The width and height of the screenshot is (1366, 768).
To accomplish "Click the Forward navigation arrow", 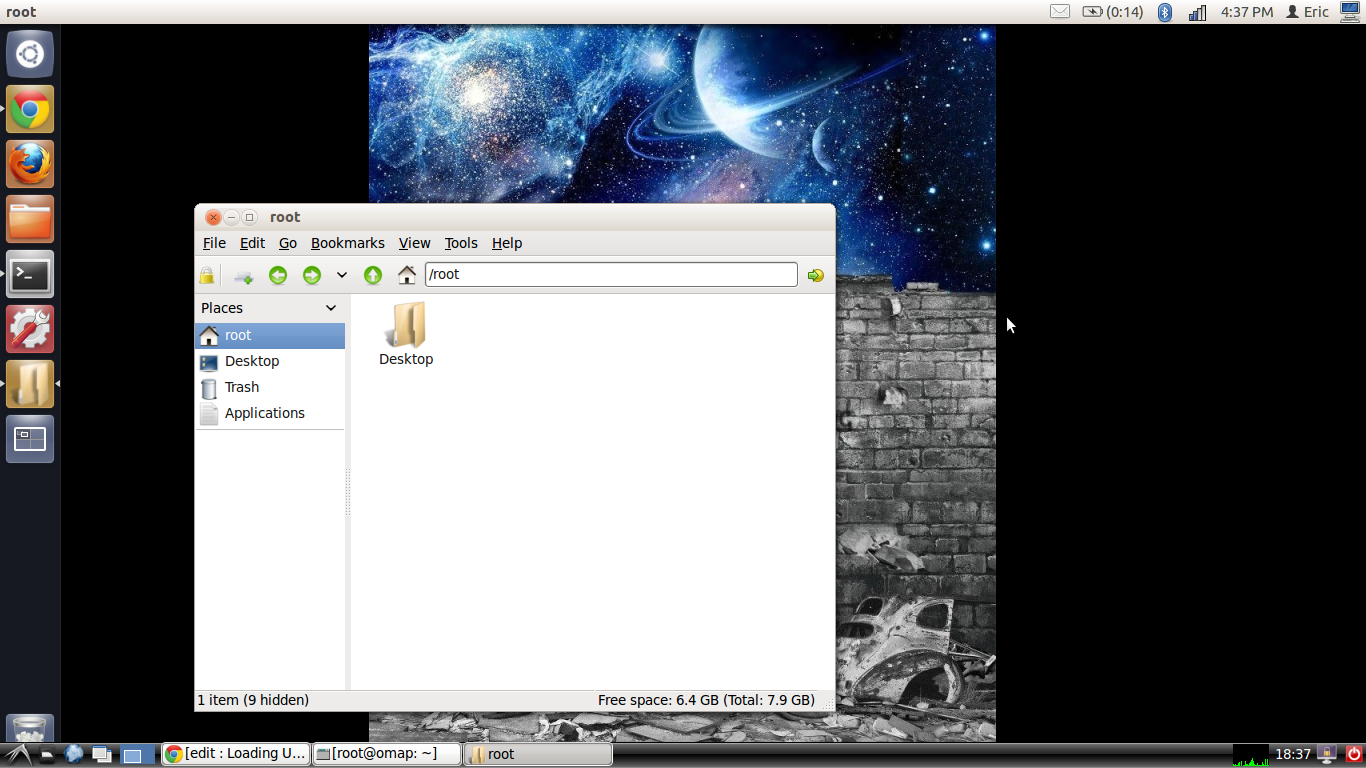I will tap(312, 275).
